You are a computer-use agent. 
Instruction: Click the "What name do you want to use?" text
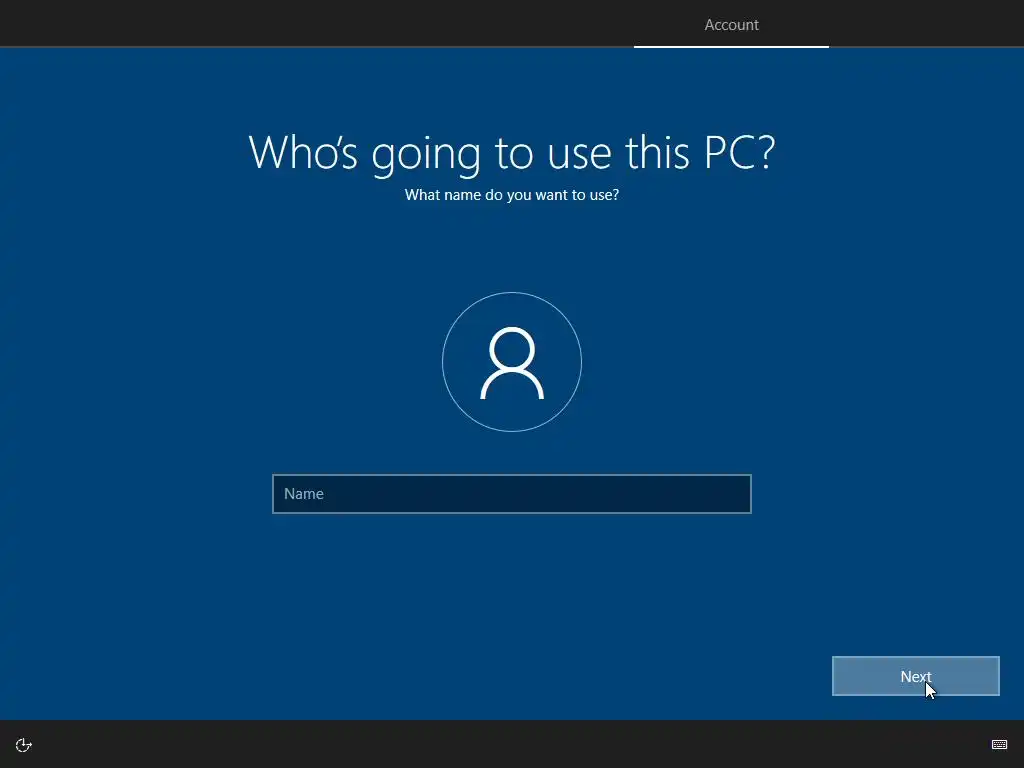click(512, 195)
